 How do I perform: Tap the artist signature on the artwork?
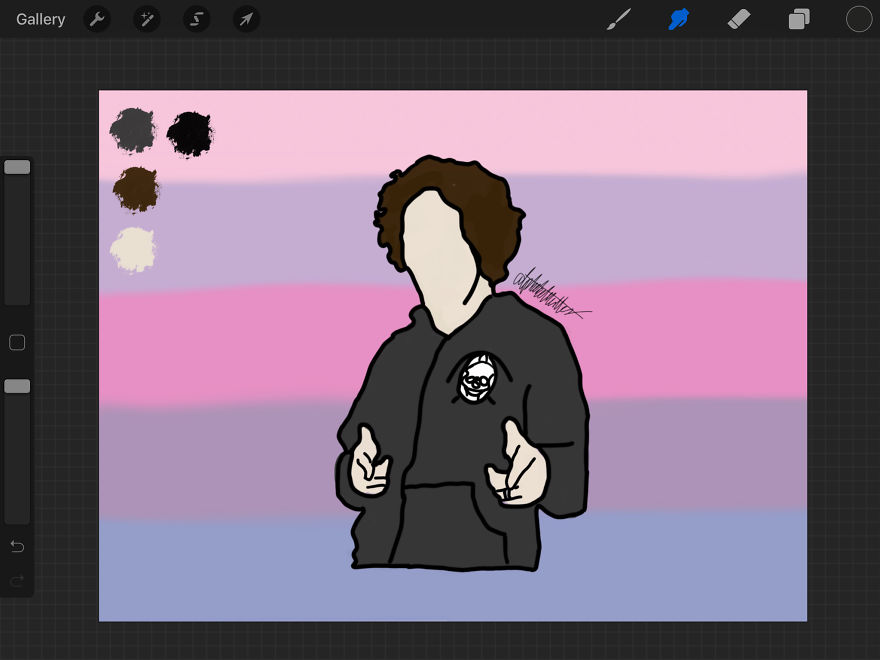click(x=550, y=290)
